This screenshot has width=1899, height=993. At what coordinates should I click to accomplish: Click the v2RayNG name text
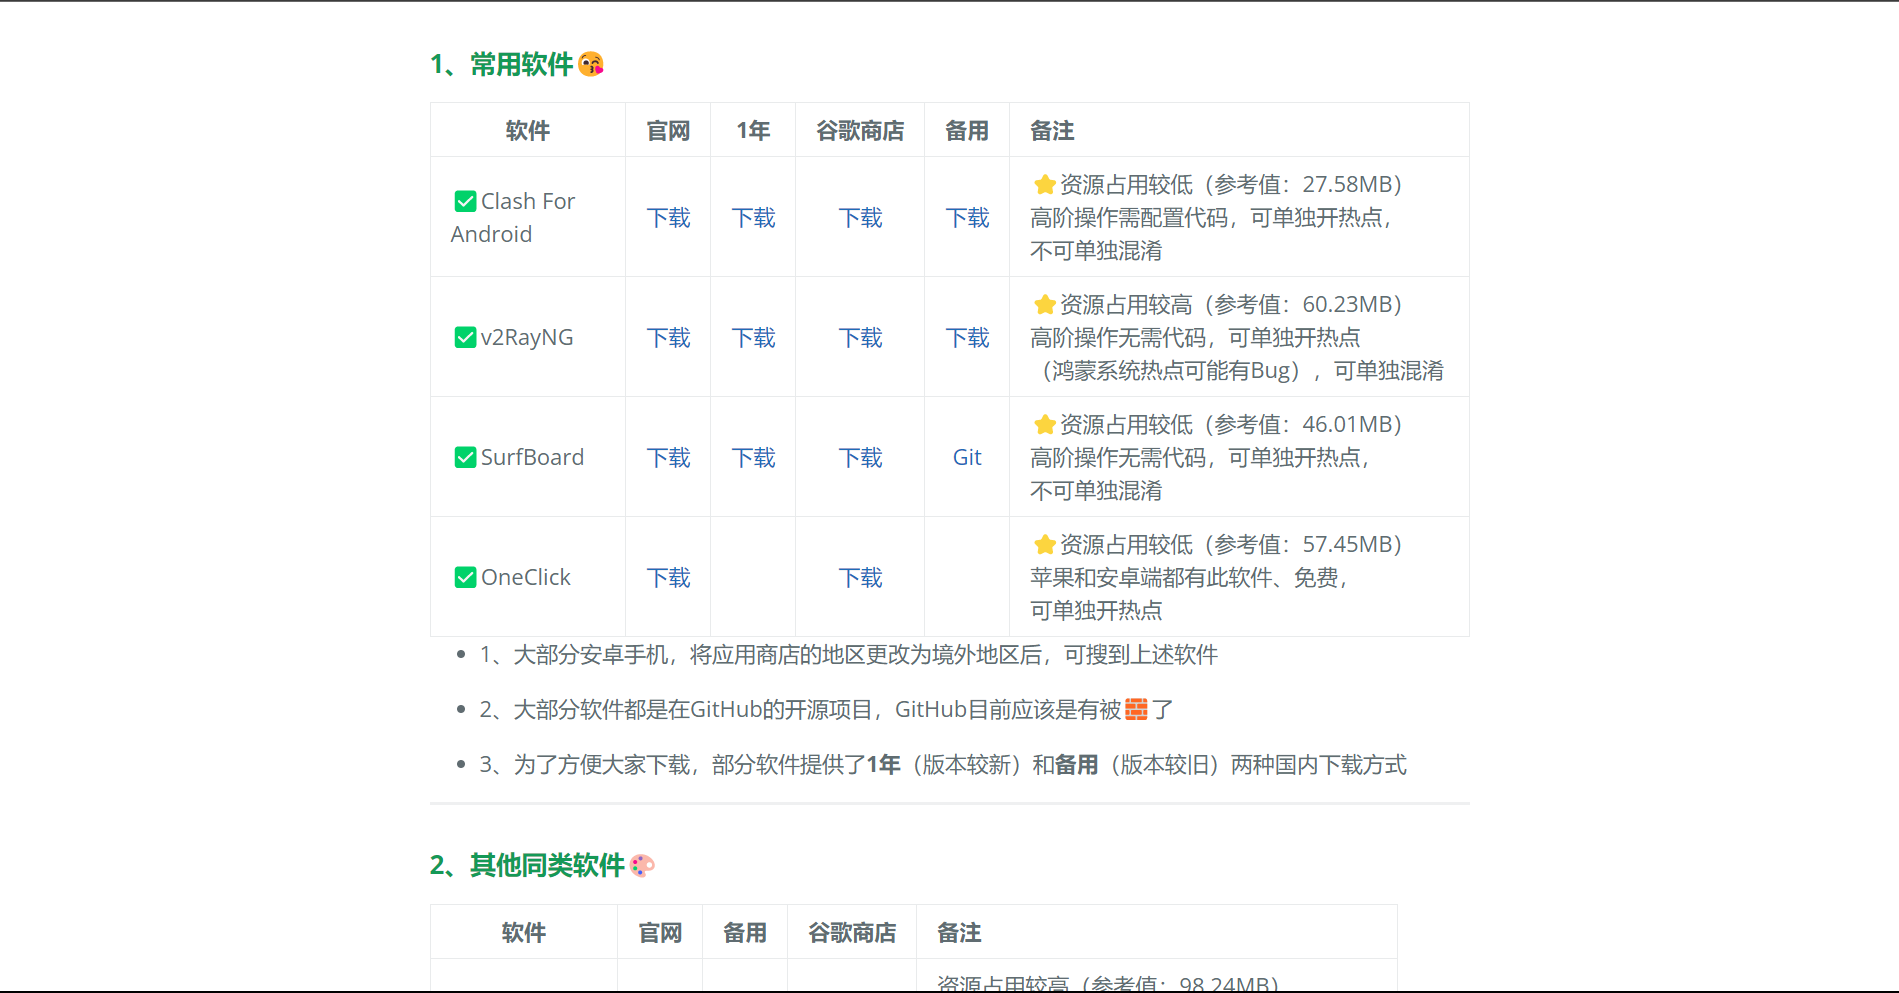pyautogui.click(x=527, y=337)
